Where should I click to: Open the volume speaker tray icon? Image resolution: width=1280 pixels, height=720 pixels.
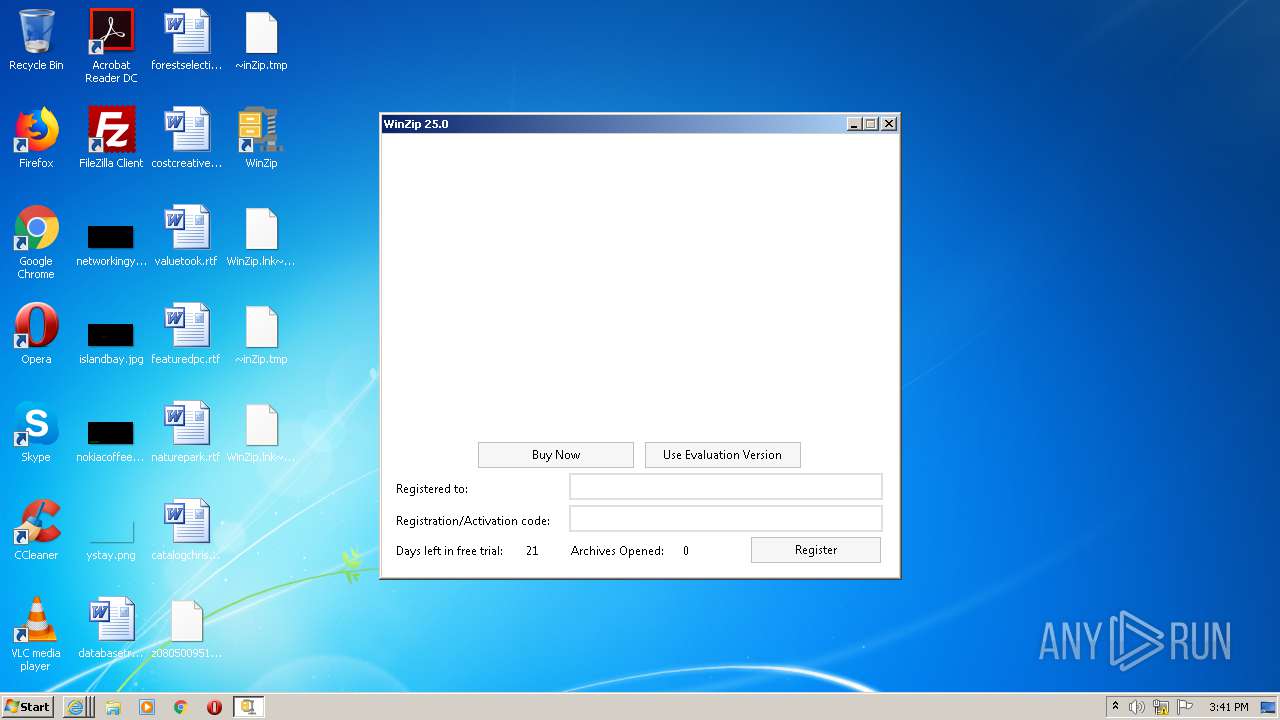(x=1137, y=707)
